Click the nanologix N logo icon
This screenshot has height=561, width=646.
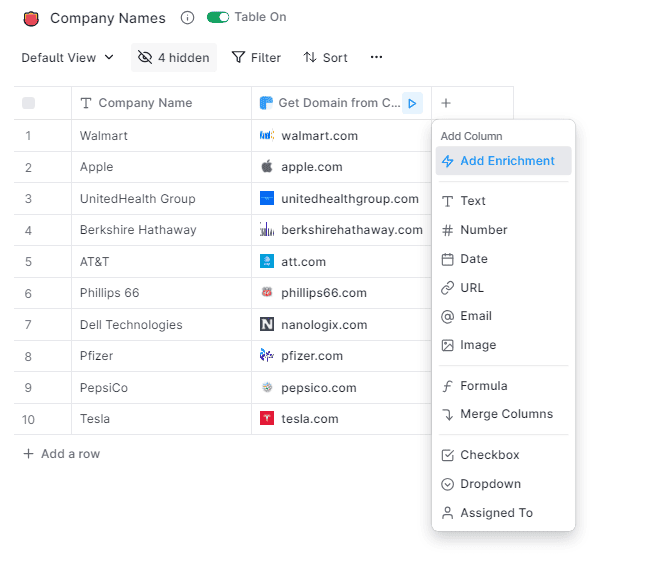[x=267, y=324]
